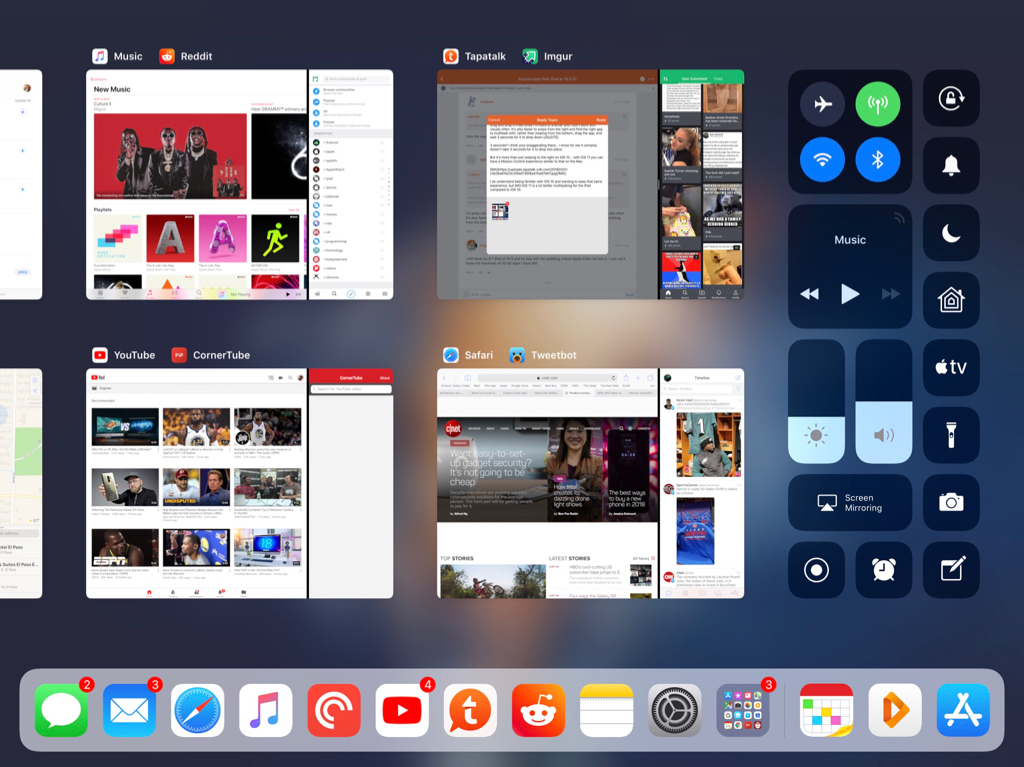Open Reddit from the dock
This screenshot has width=1024, height=767.
point(538,710)
